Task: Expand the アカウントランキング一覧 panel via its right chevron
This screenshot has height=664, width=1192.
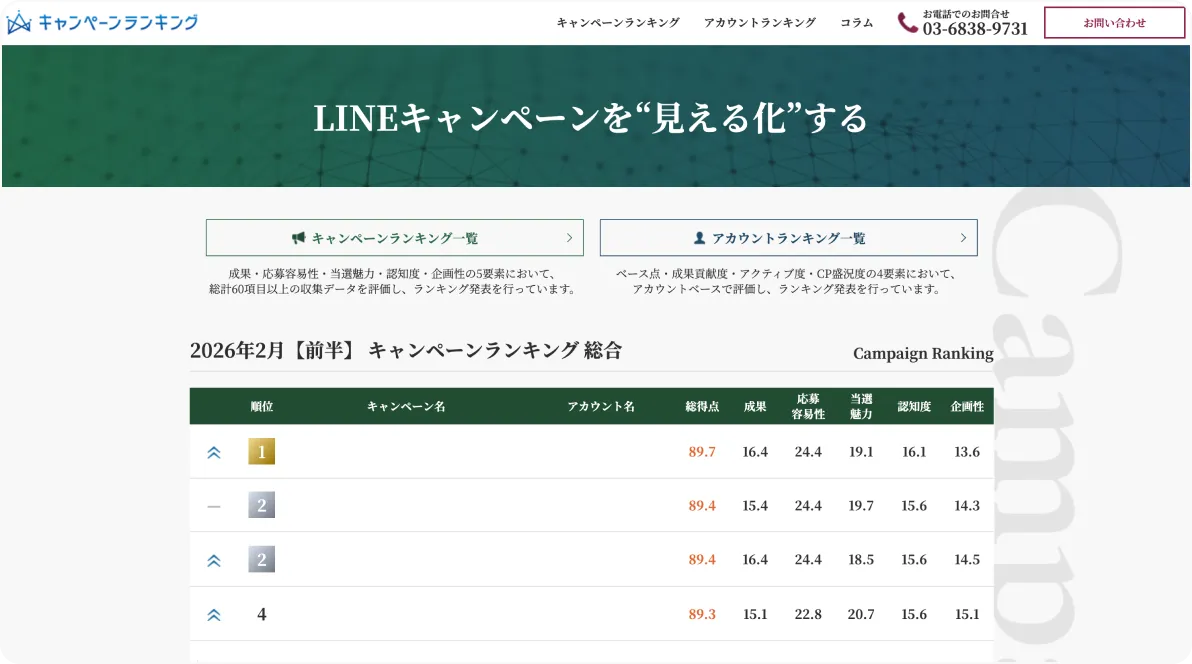Action: pyautogui.click(x=962, y=237)
